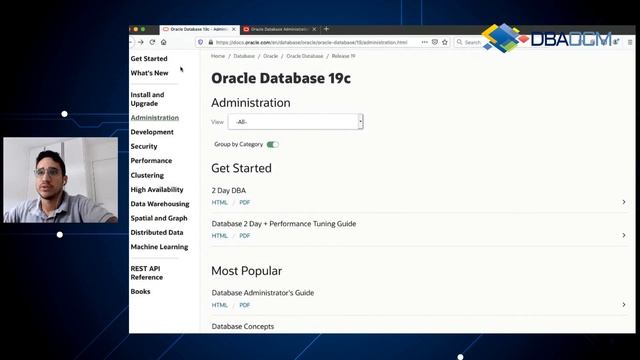Open Clustering sidebar section
The height and width of the screenshot is (360, 640).
coord(147,175)
